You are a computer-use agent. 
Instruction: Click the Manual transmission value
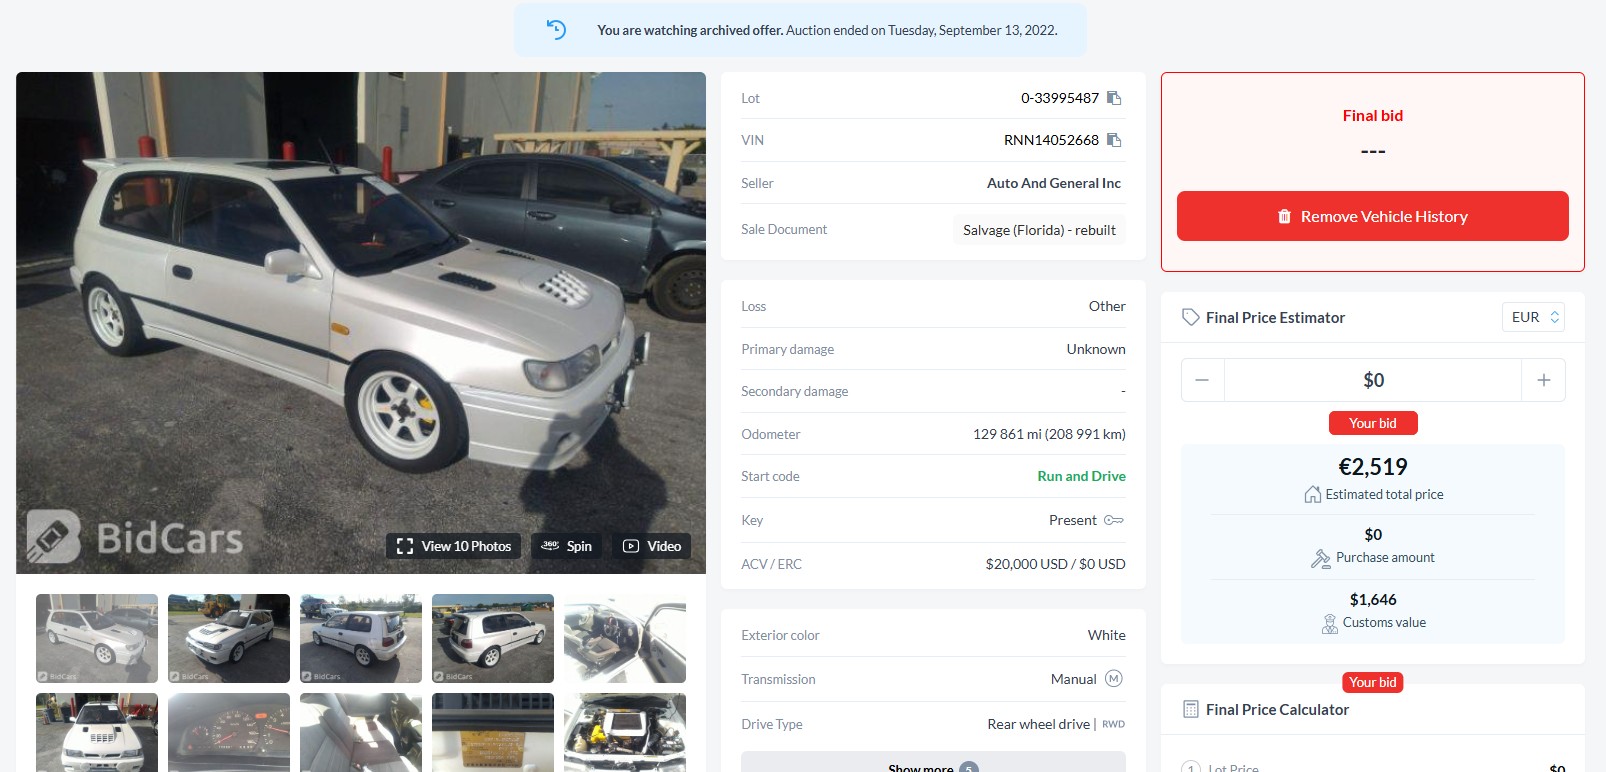point(1074,679)
